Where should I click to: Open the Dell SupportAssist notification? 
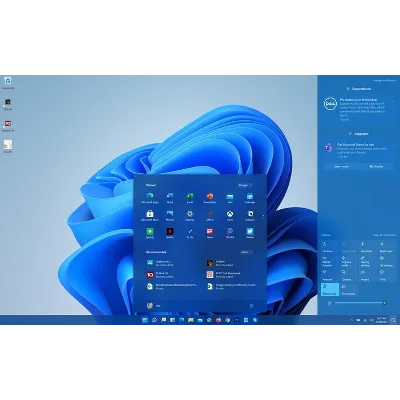[x=358, y=109]
